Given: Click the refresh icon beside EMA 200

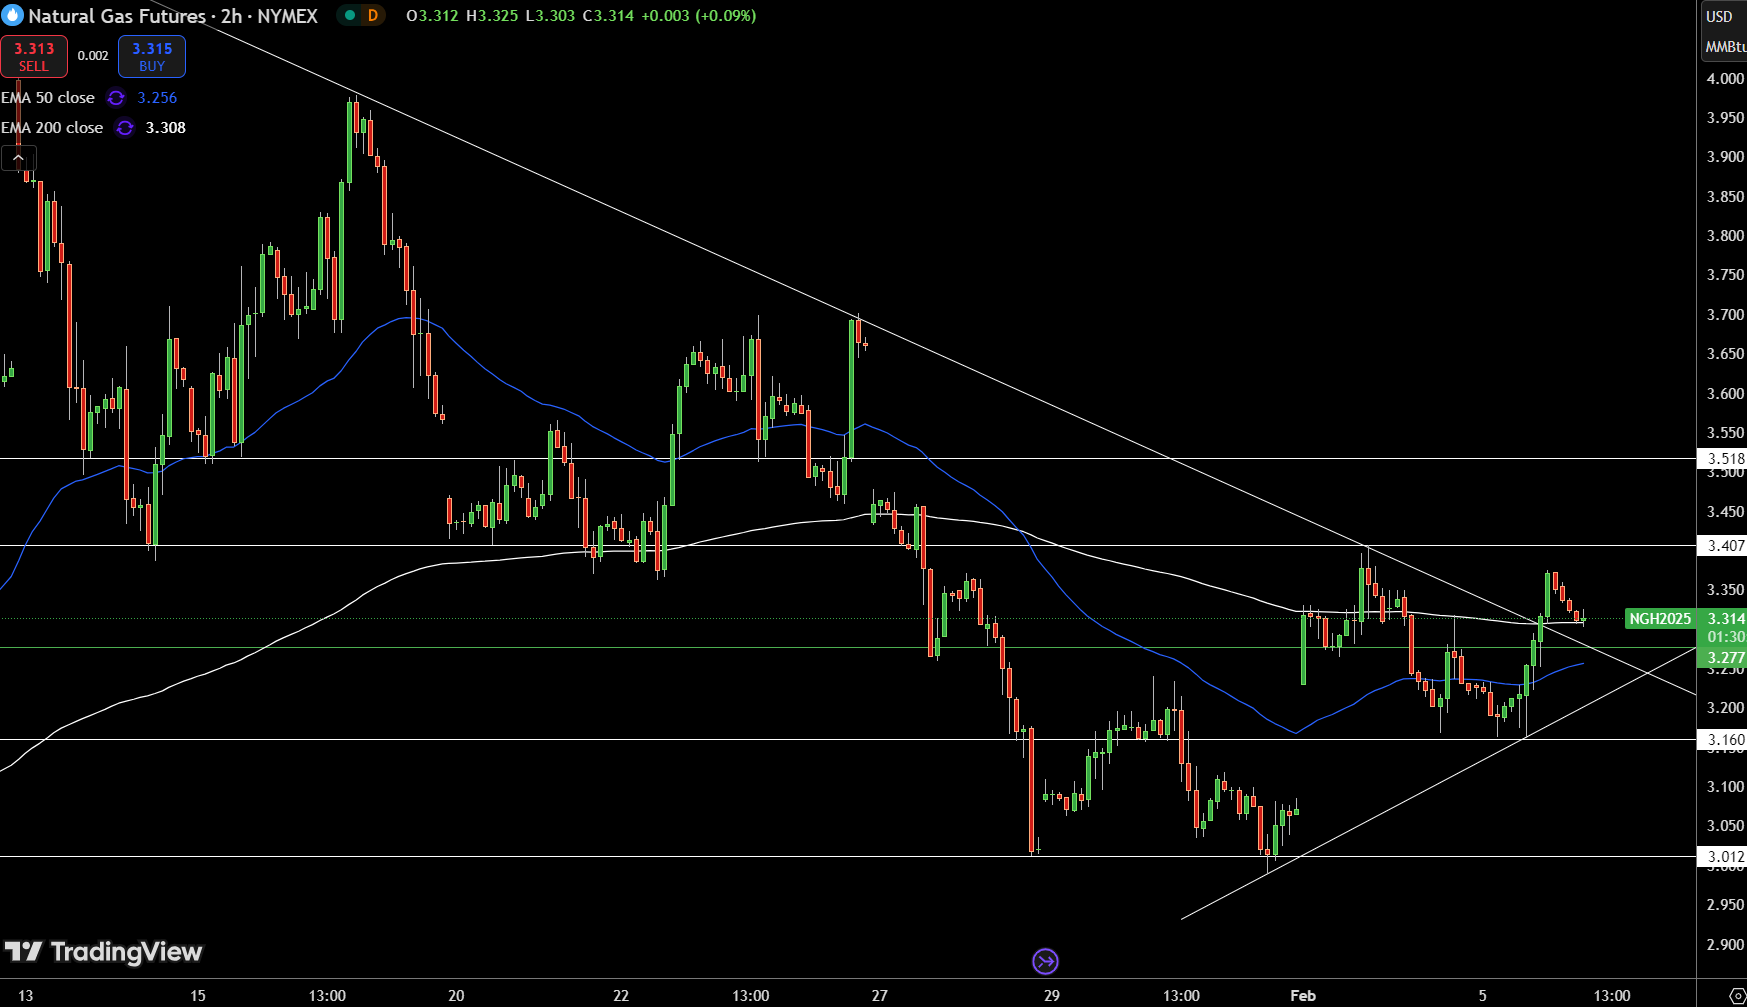Looking at the screenshot, I should point(124,128).
